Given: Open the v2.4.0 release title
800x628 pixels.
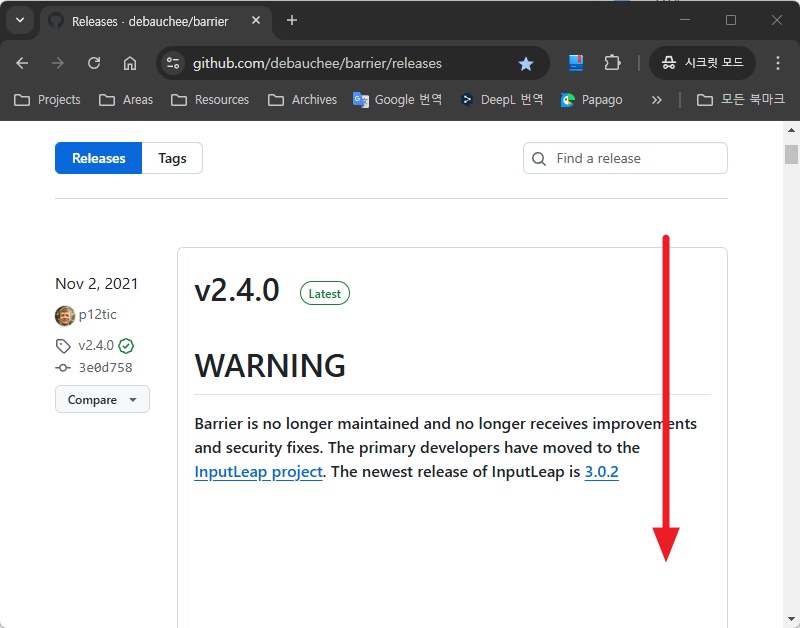Looking at the screenshot, I should click(x=237, y=290).
